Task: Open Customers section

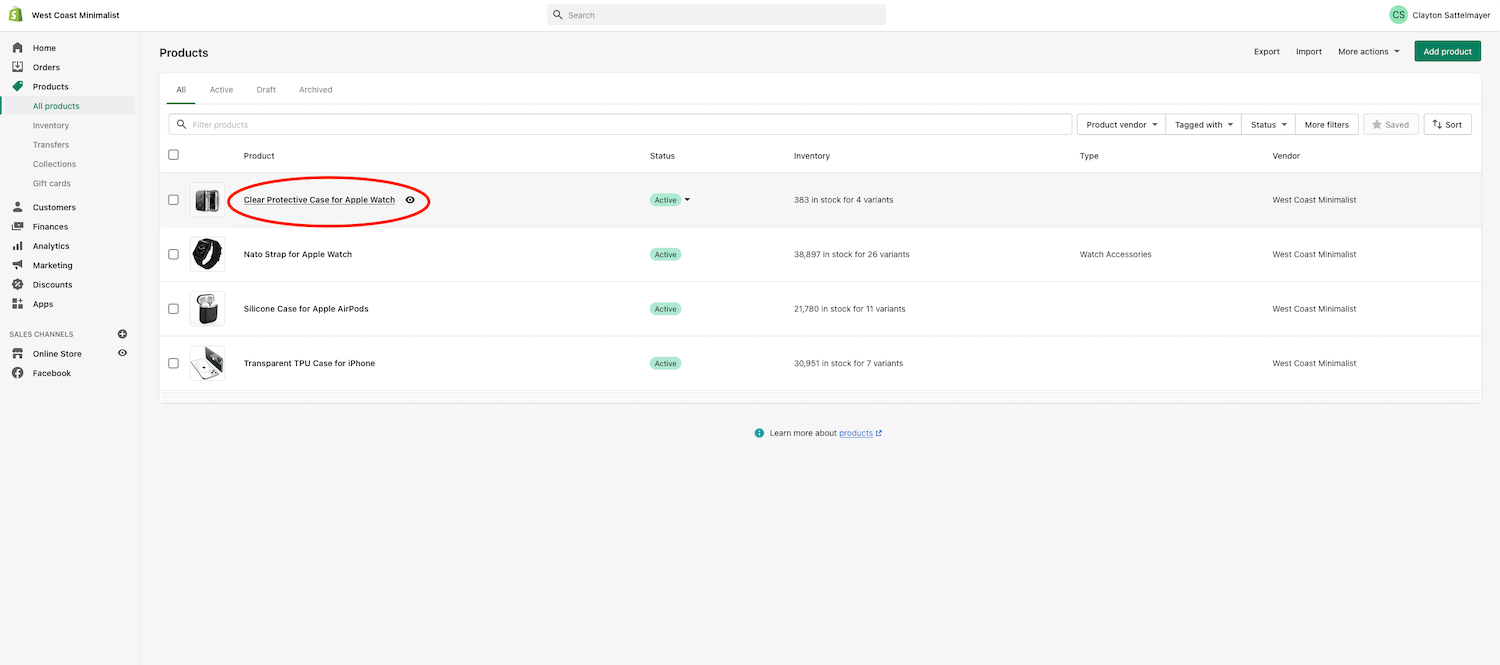Action: [54, 207]
